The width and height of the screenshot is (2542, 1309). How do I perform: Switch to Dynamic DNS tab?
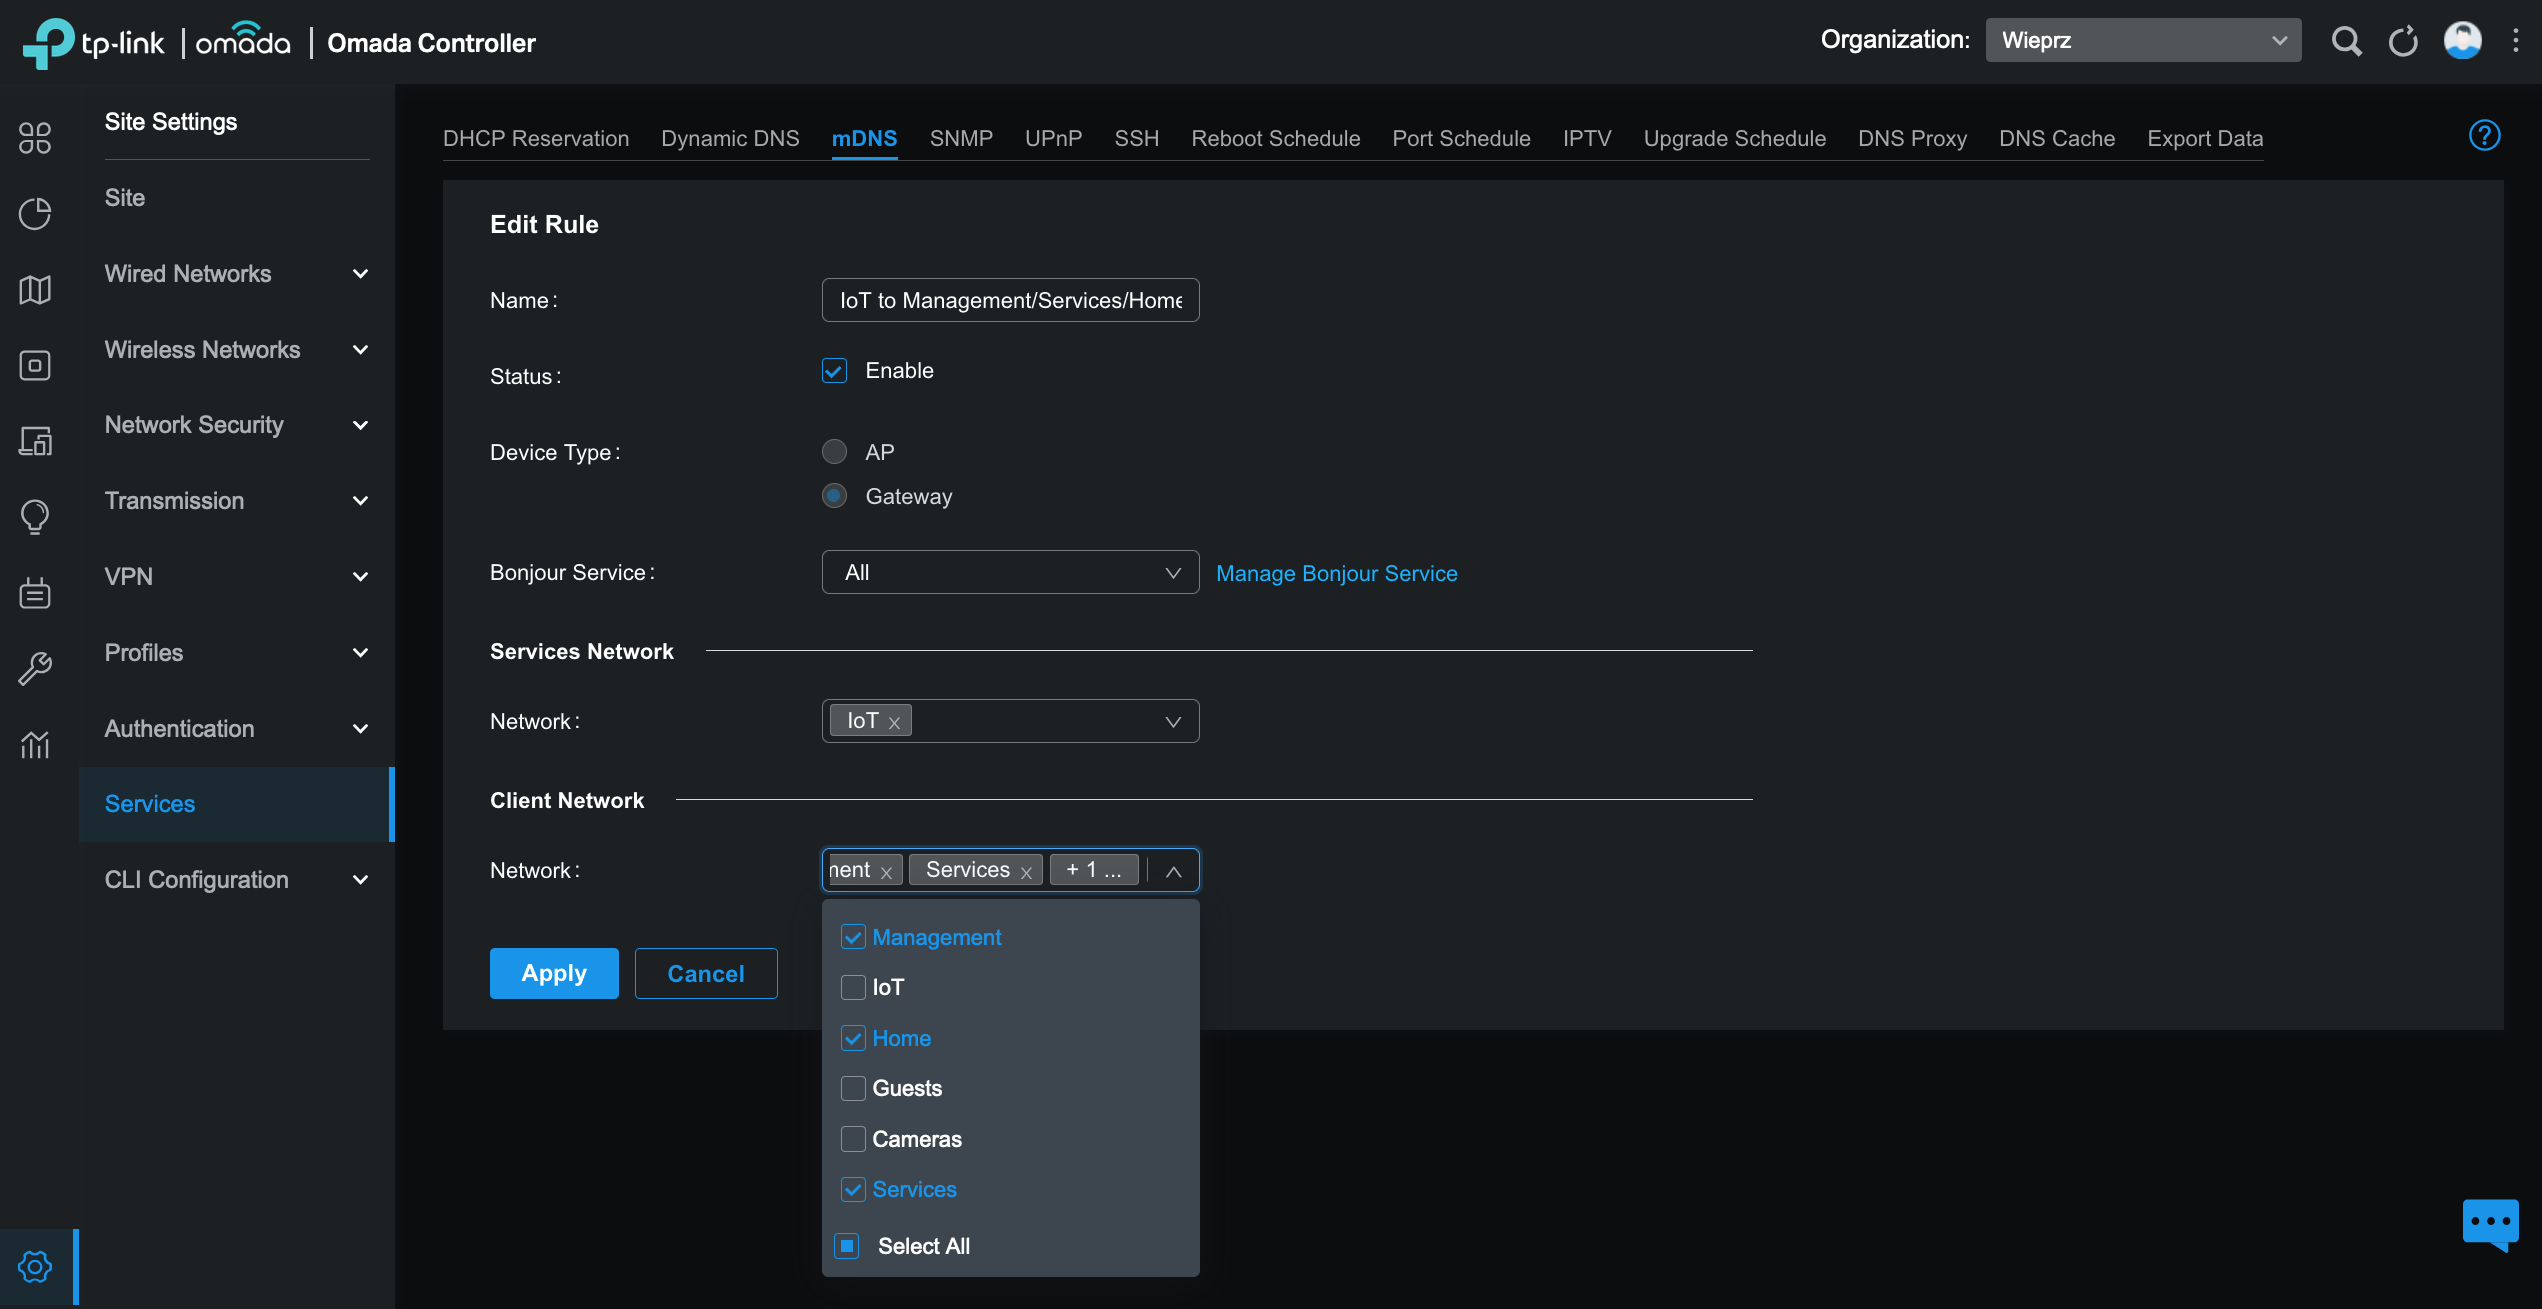click(x=730, y=139)
